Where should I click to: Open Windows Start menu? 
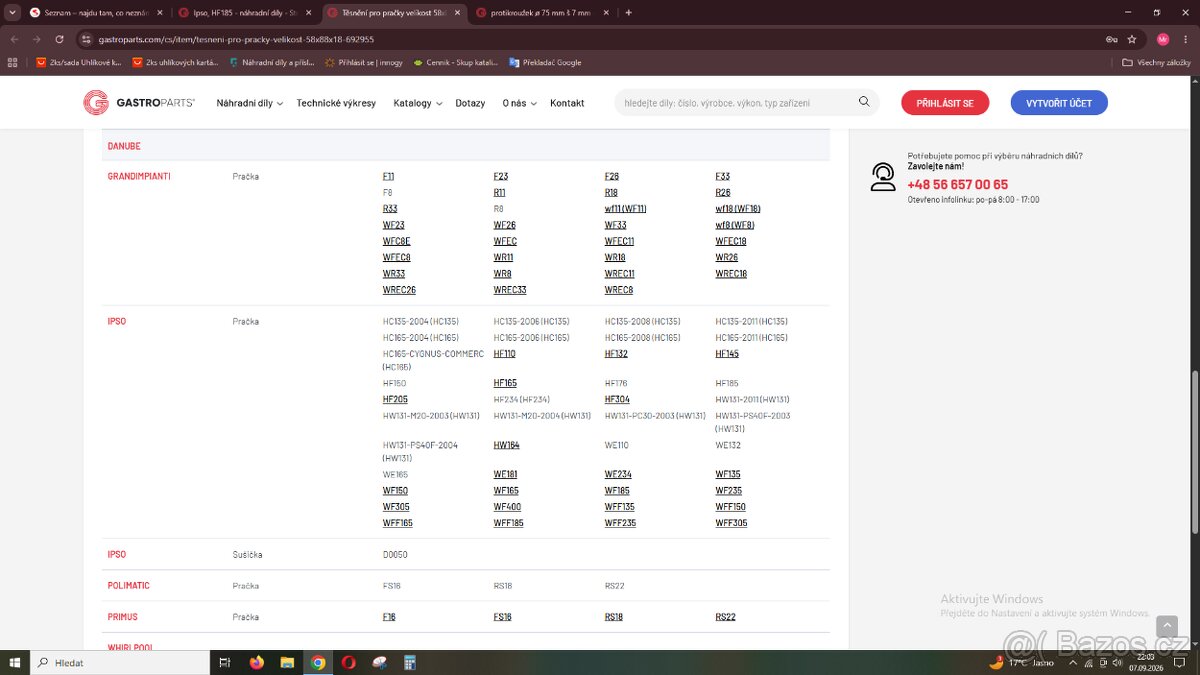(x=15, y=662)
